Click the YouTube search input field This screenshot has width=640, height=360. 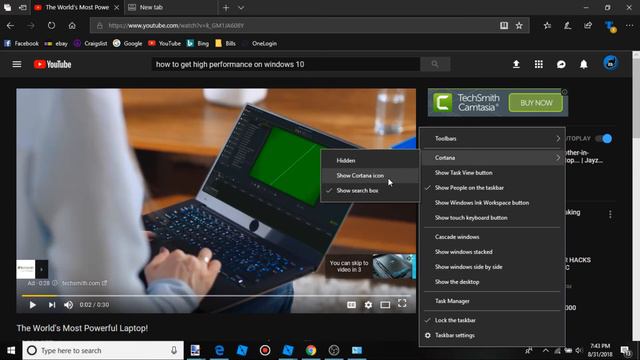pyautogui.click(x=286, y=64)
